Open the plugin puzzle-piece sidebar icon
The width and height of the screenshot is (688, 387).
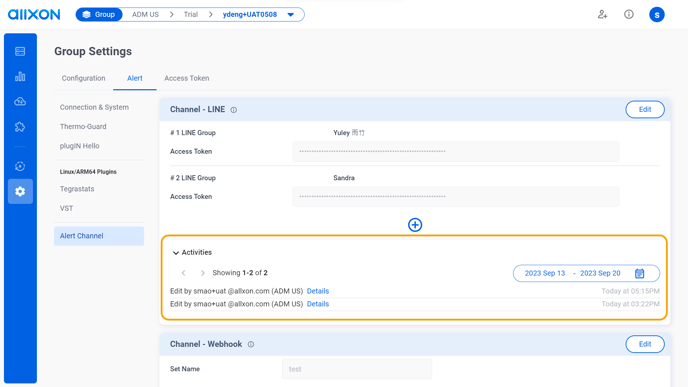click(20, 127)
